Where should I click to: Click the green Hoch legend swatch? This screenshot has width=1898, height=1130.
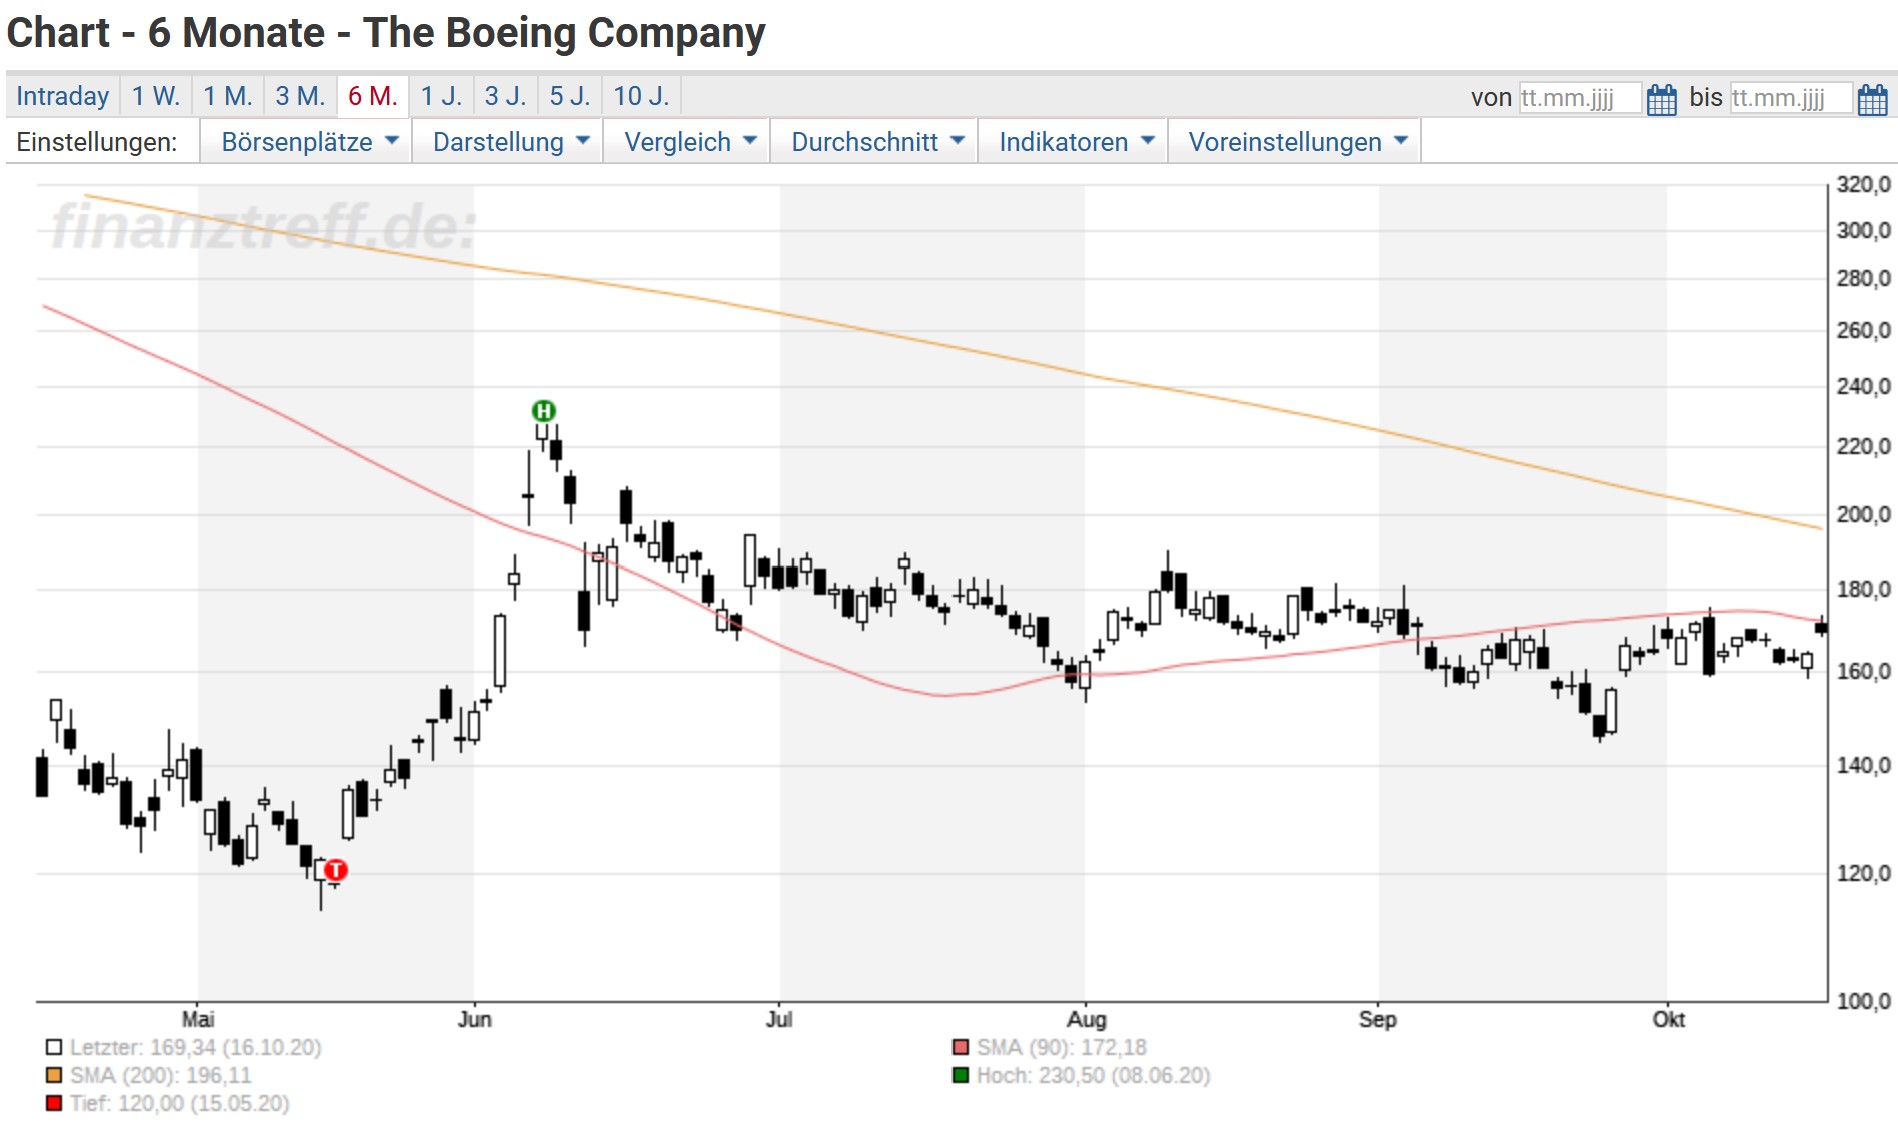(961, 1075)
